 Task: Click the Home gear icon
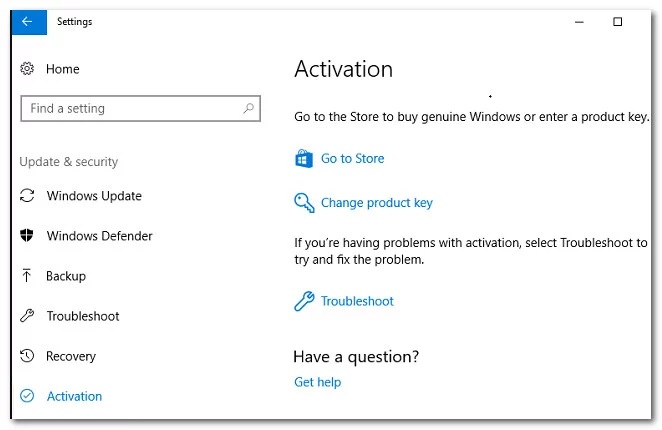click(27, 68)
